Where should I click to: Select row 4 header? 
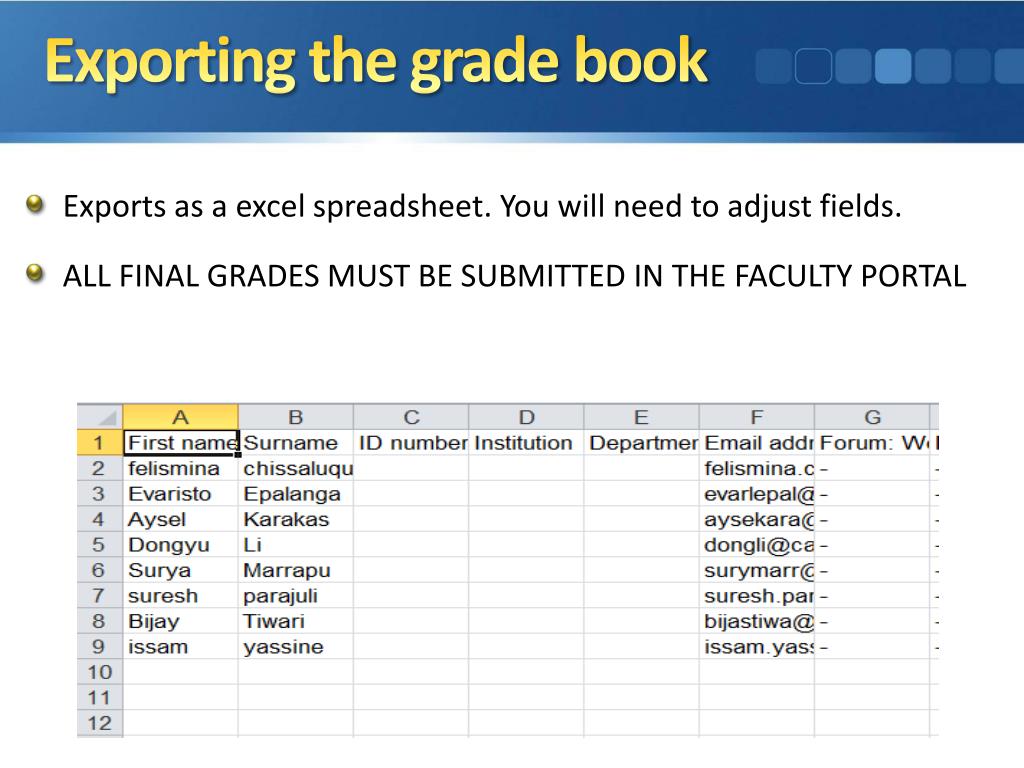coord(100,519)
